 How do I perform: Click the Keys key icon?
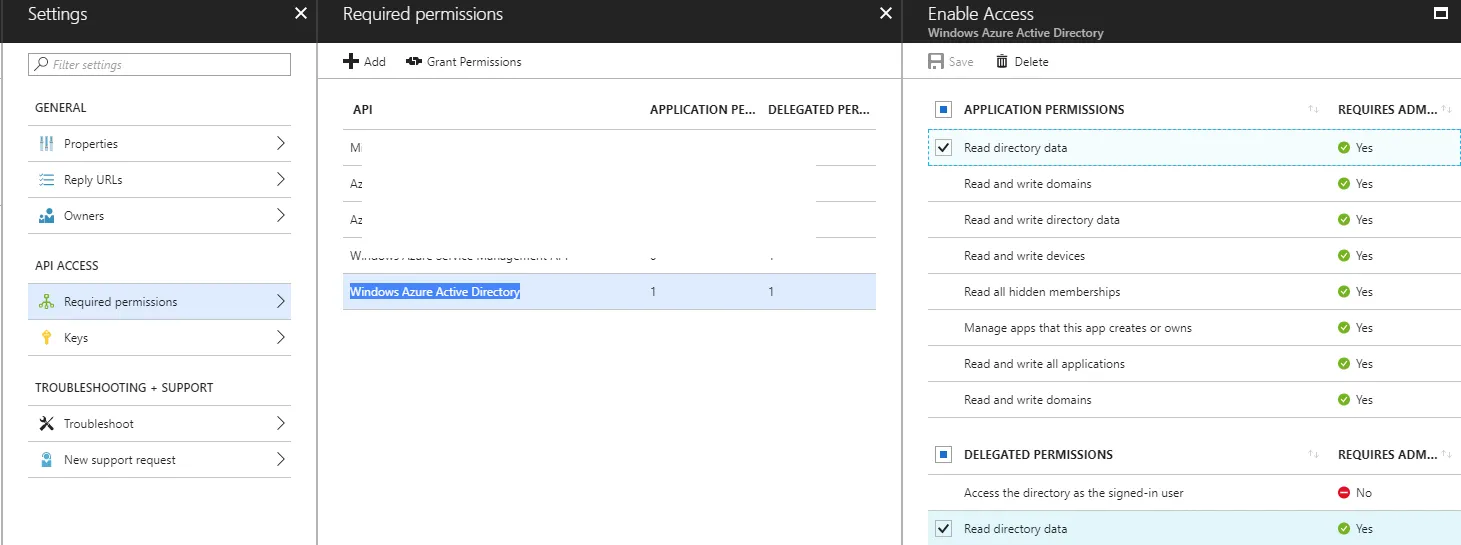(46, 338)
